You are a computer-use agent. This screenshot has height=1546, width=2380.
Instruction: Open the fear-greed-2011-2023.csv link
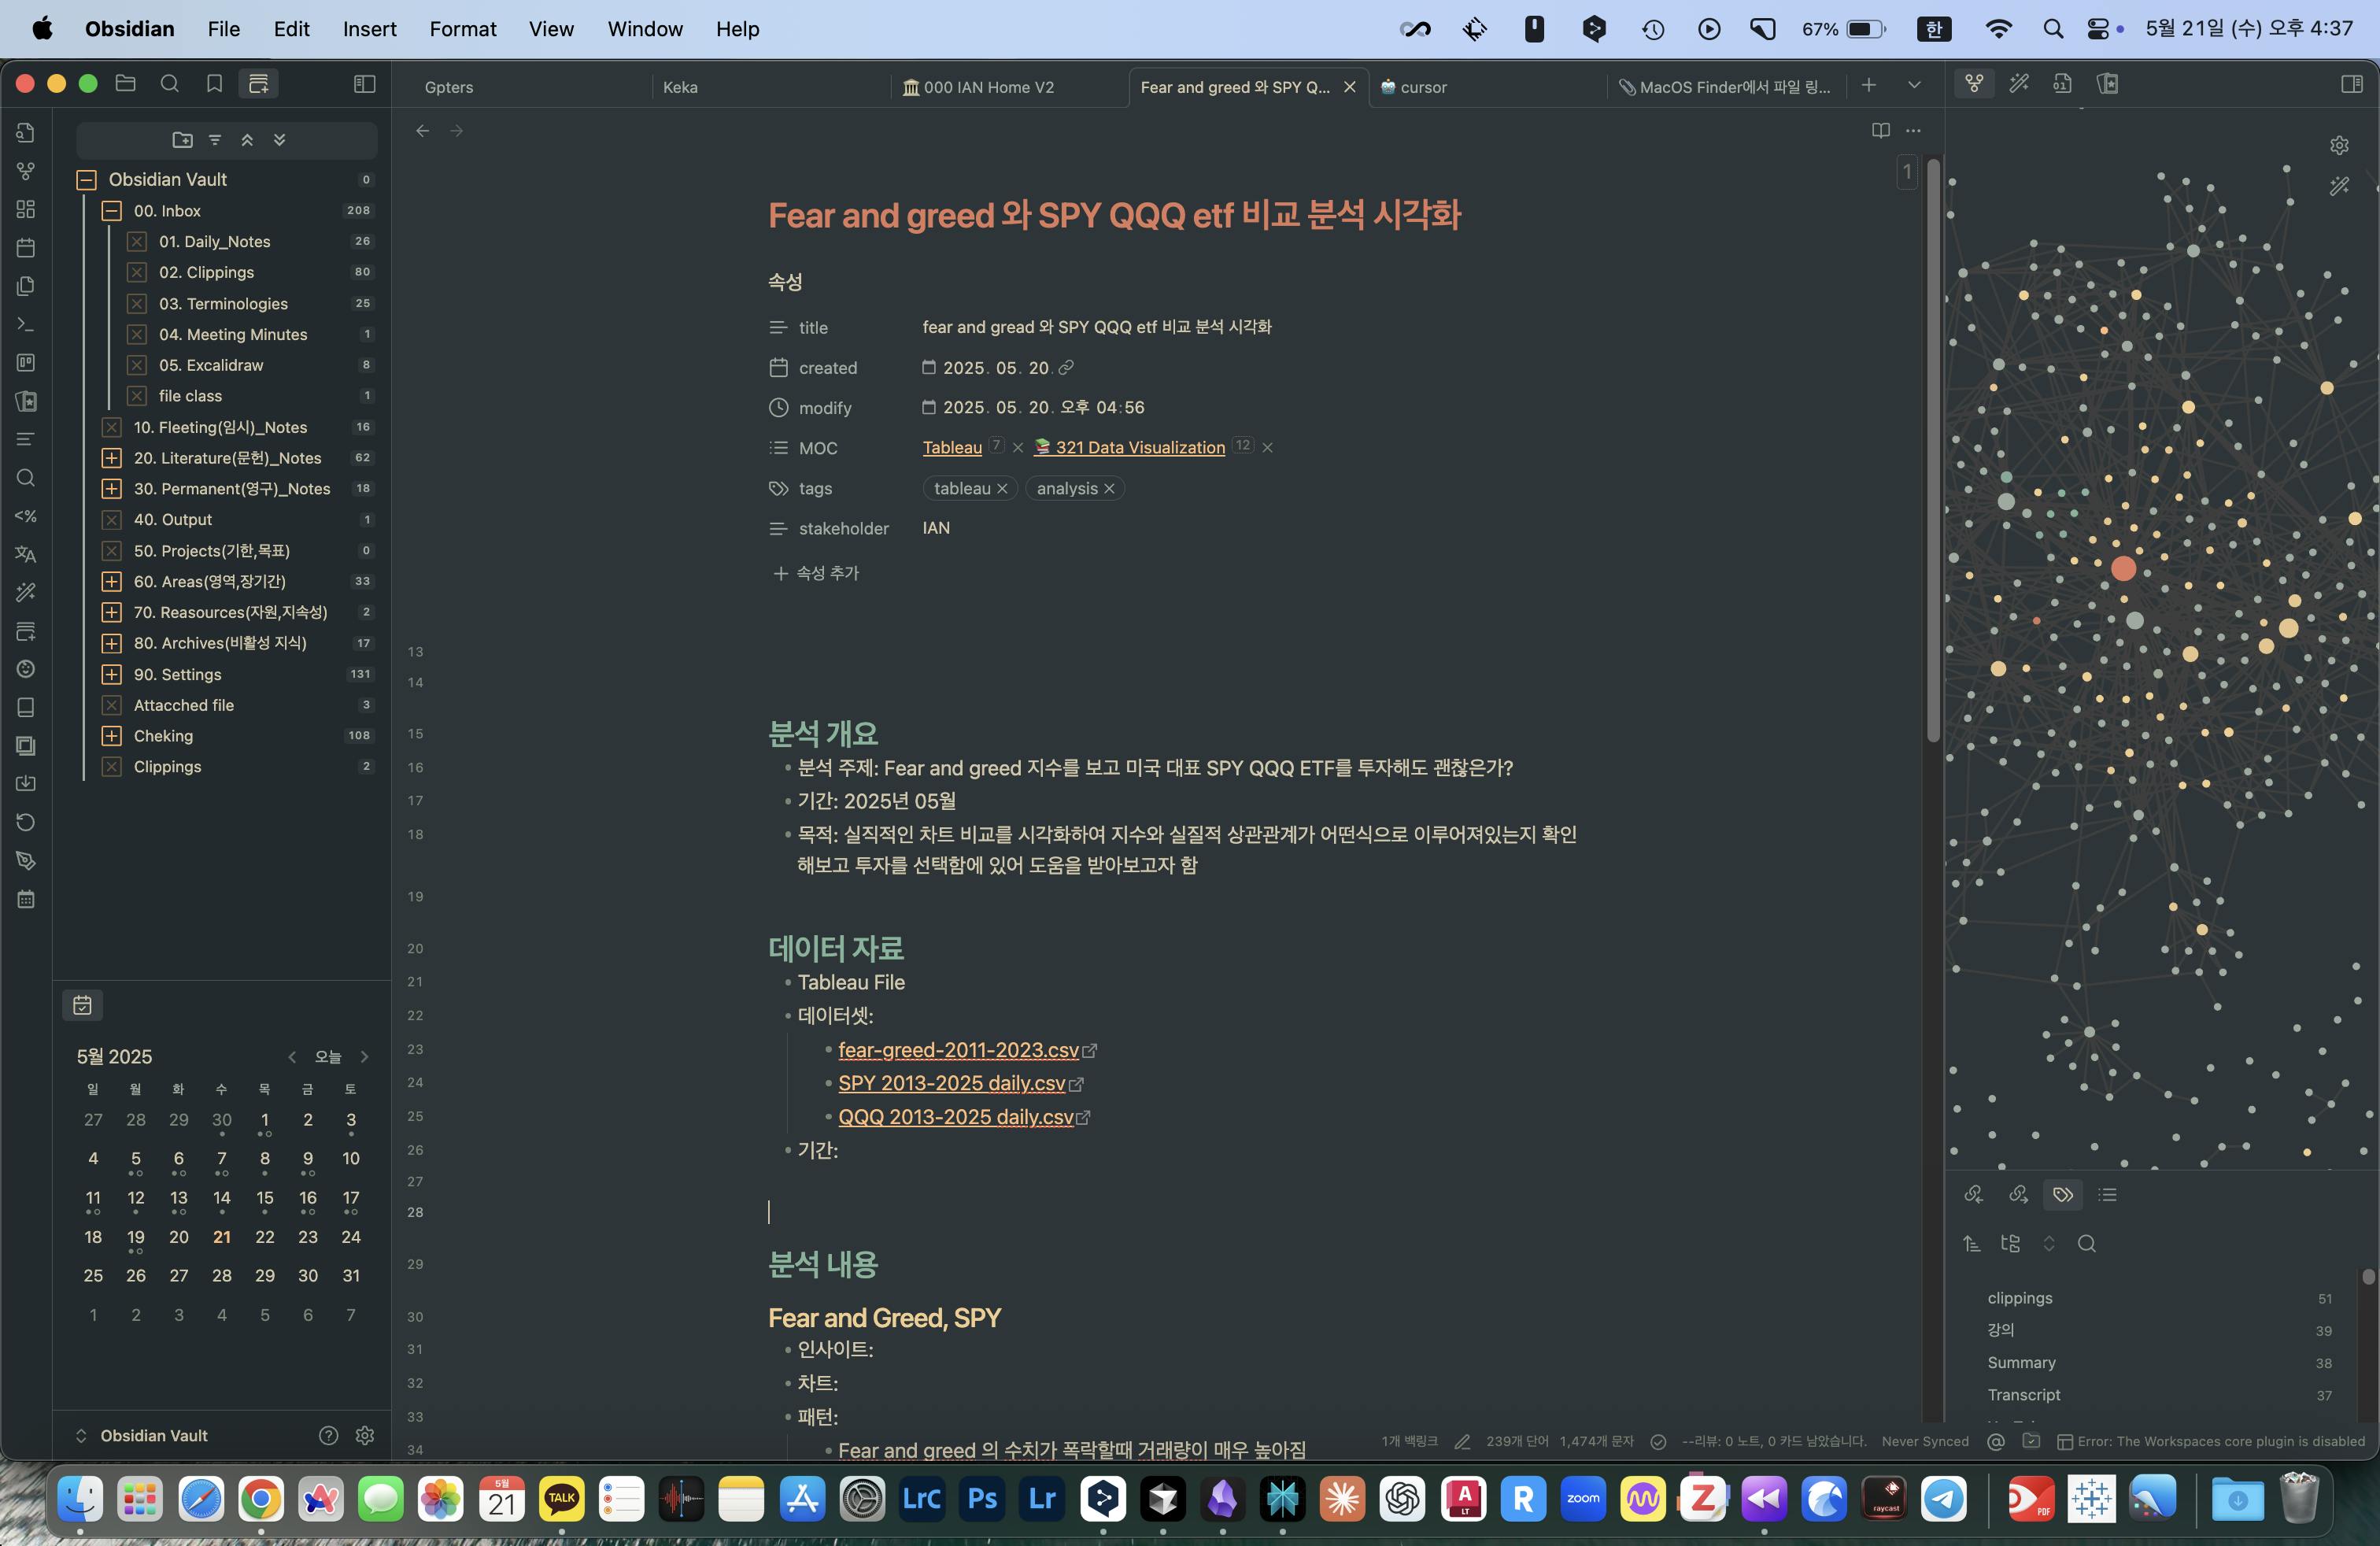(x=958, y=1050)
